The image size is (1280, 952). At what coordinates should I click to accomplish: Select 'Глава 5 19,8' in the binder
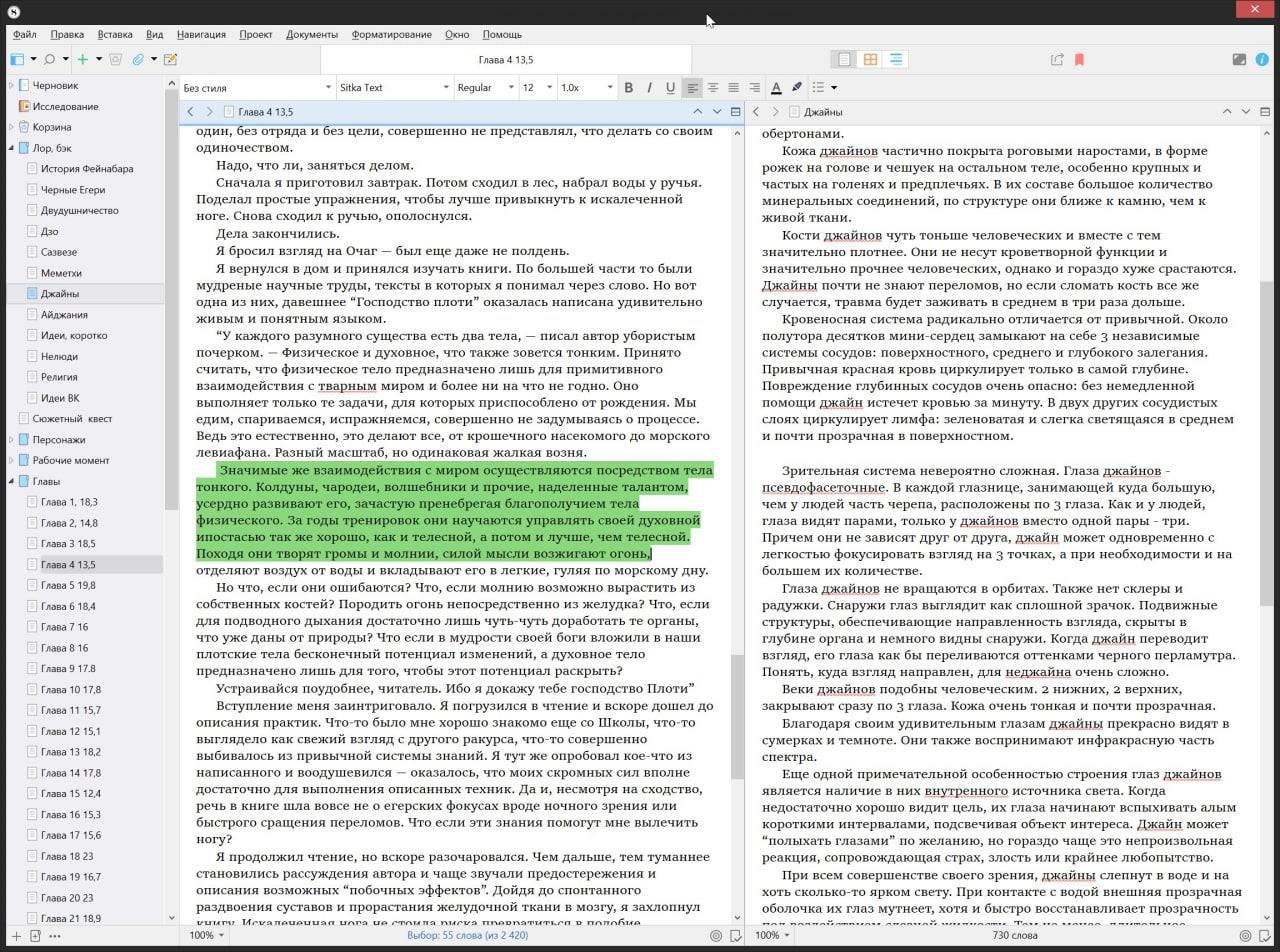68,585
